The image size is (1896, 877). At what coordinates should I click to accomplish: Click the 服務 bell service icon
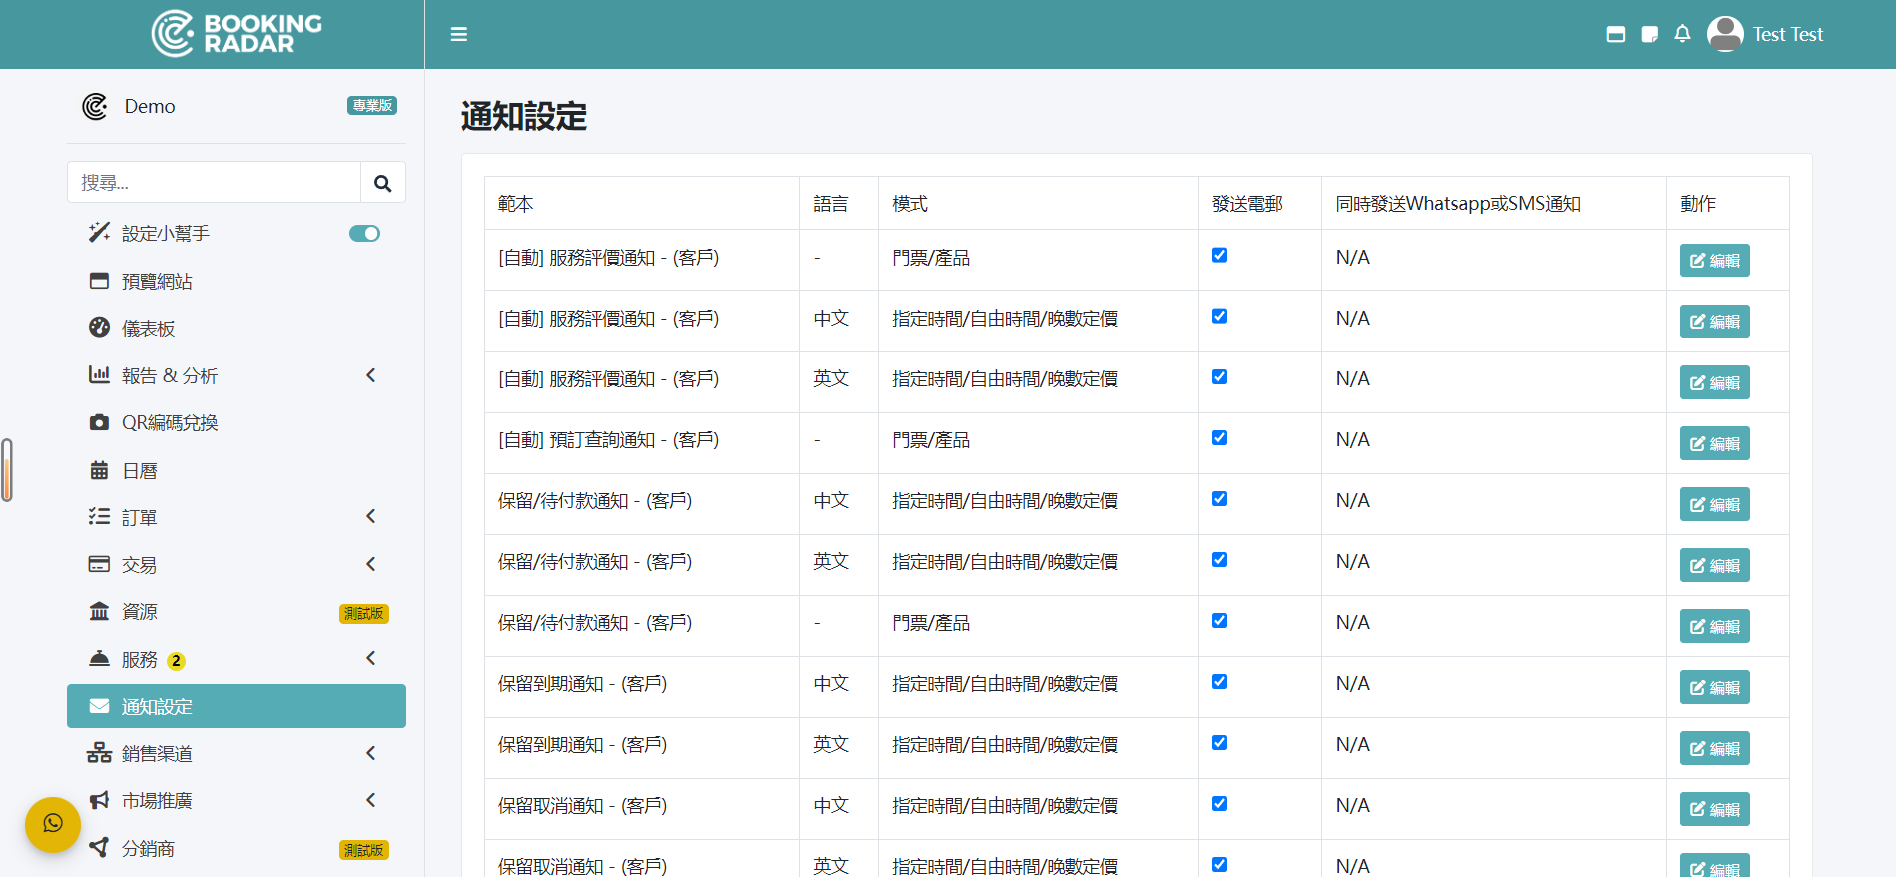(99, 659)
